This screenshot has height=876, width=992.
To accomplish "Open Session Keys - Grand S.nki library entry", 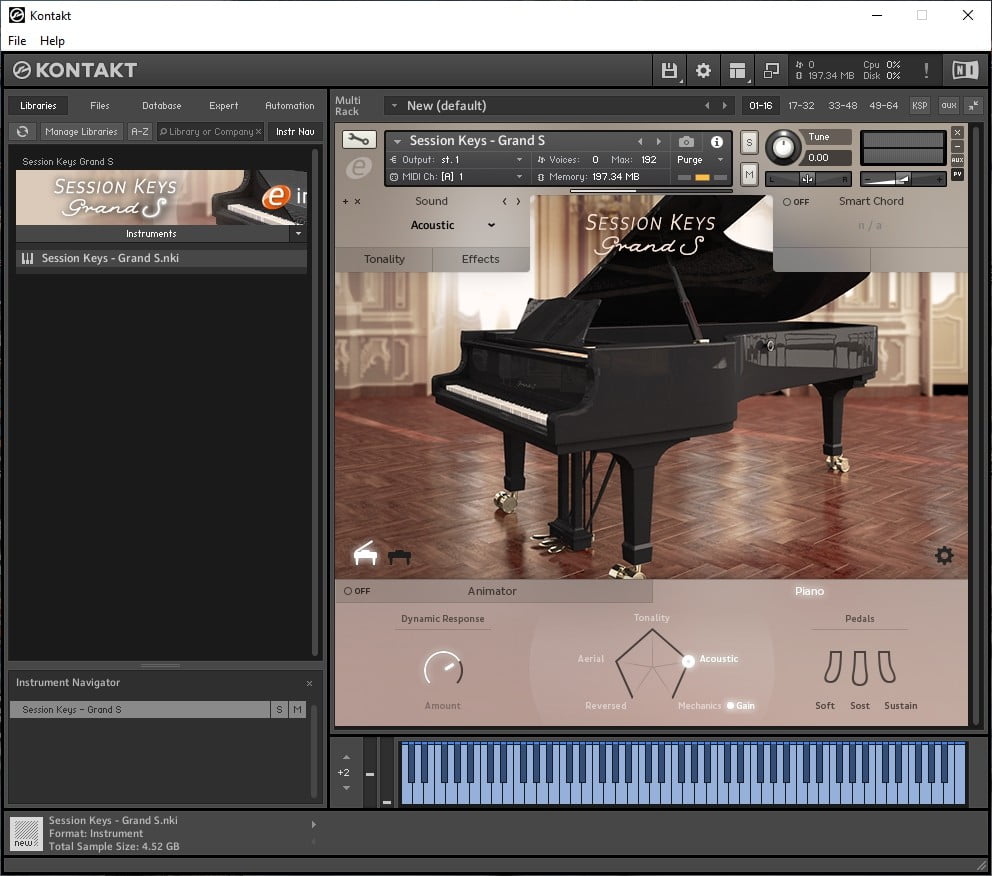I will [161, 258].
